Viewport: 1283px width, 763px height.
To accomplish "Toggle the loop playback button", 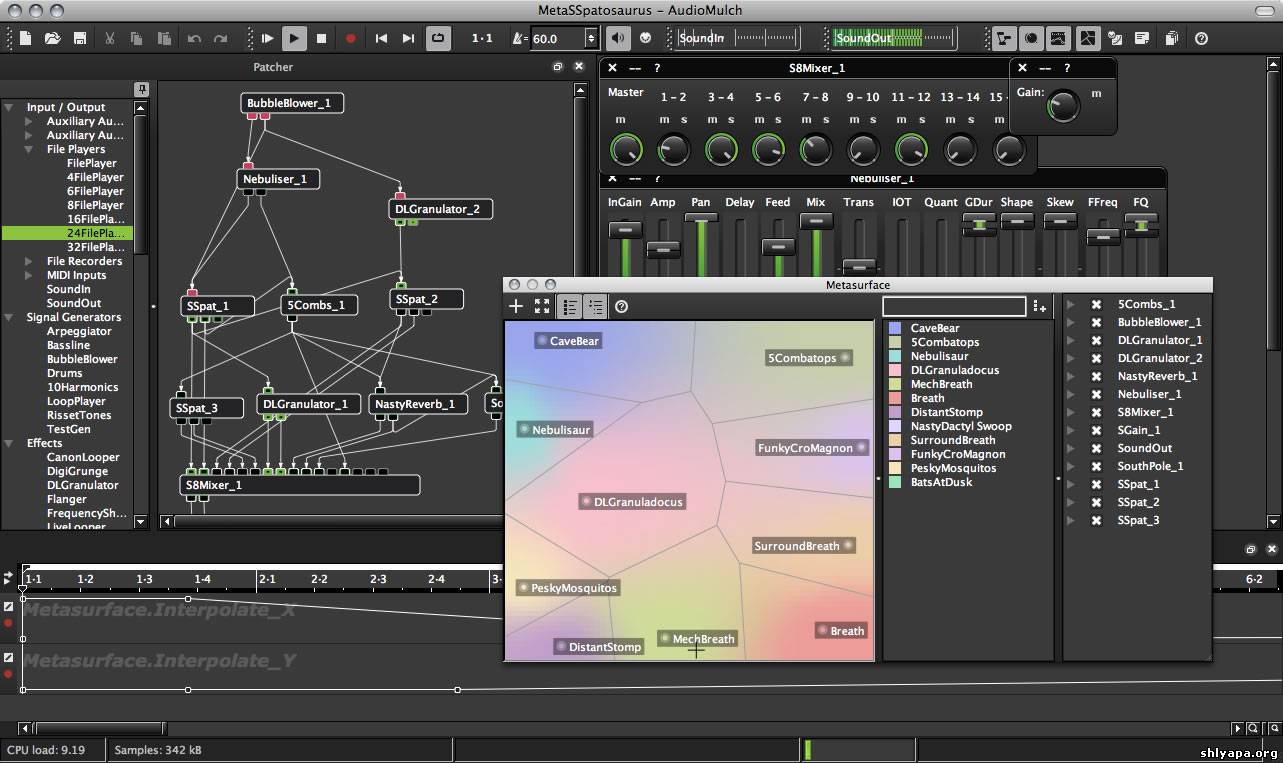I will [x=438, y=39].
